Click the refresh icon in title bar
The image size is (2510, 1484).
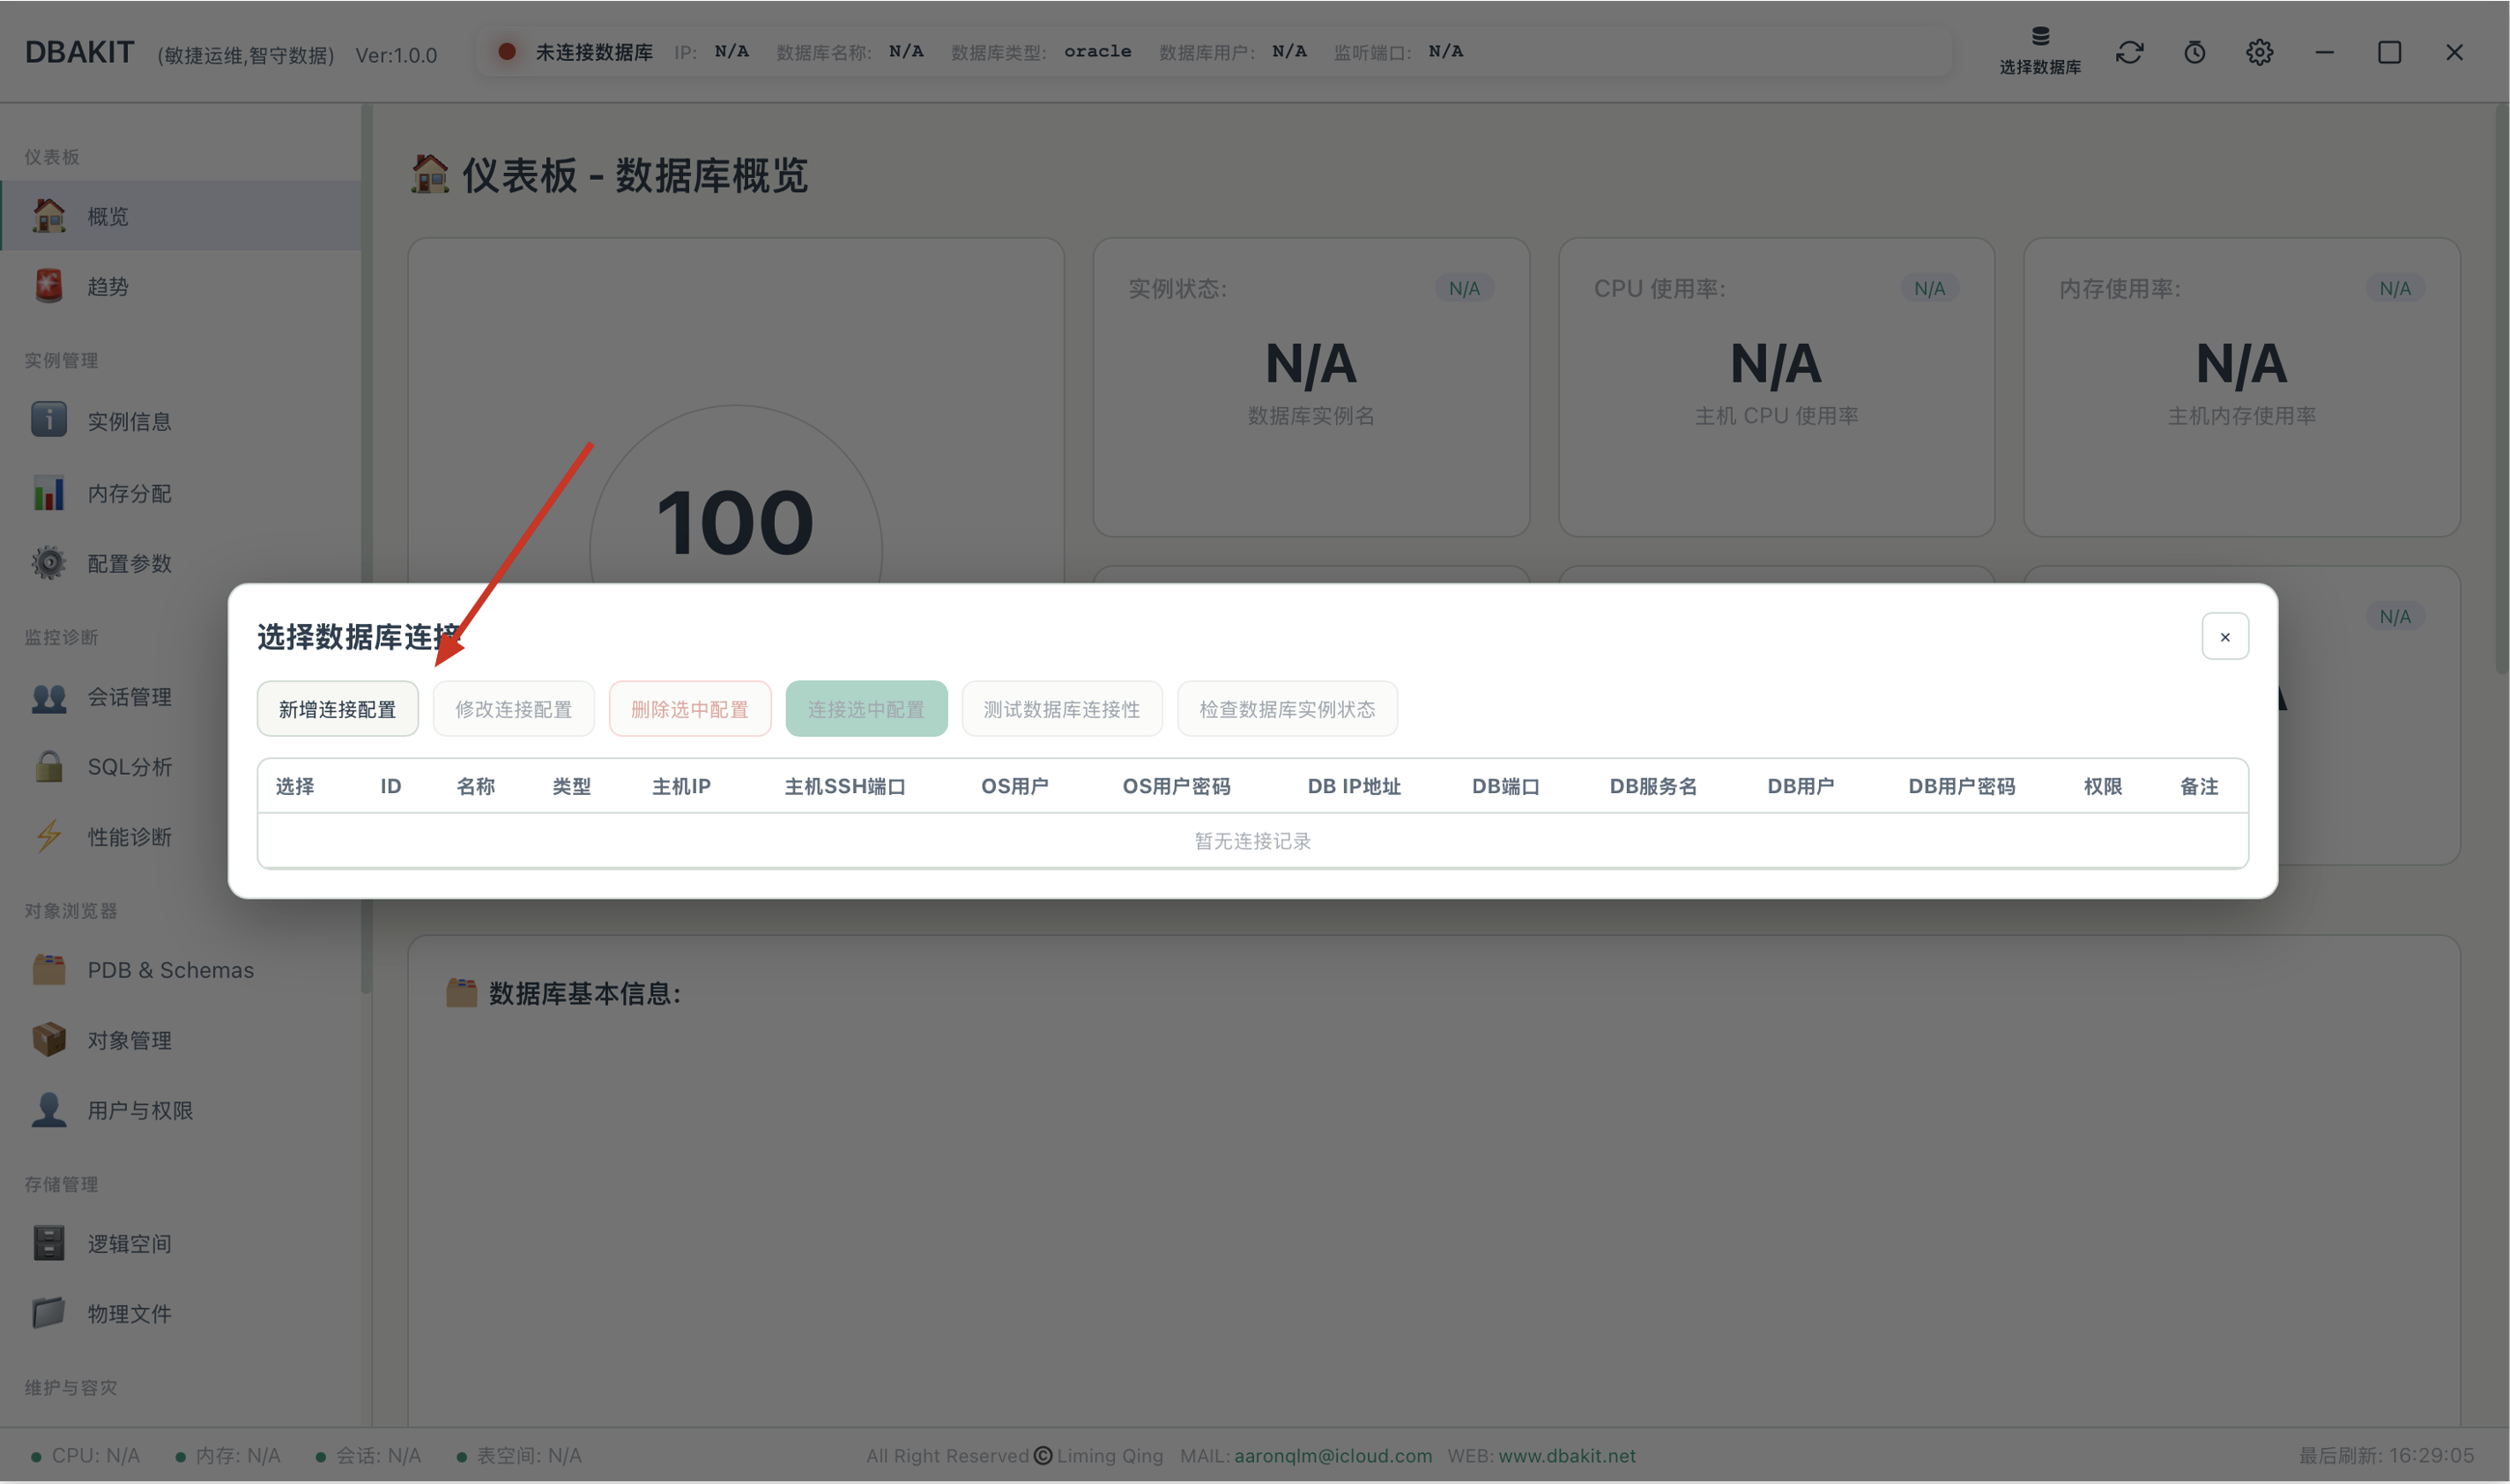[2129, 52]
